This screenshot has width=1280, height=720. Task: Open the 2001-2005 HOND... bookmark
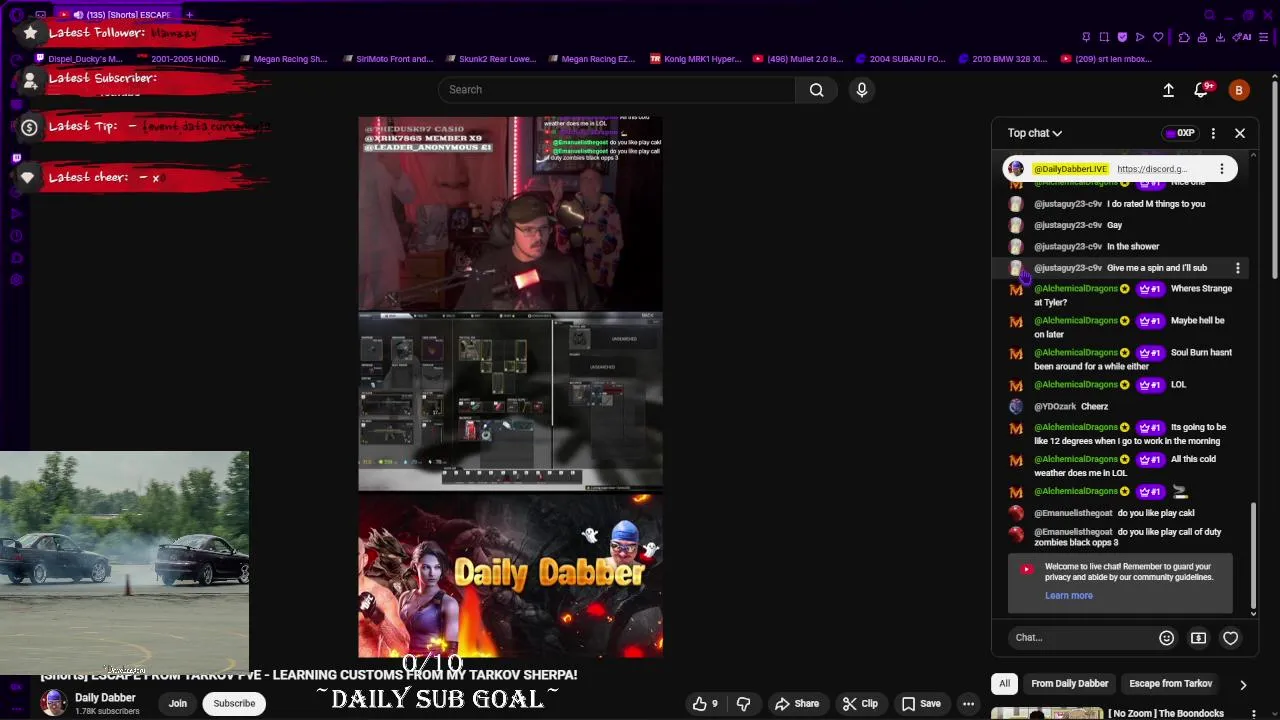[x=180, y=59]
